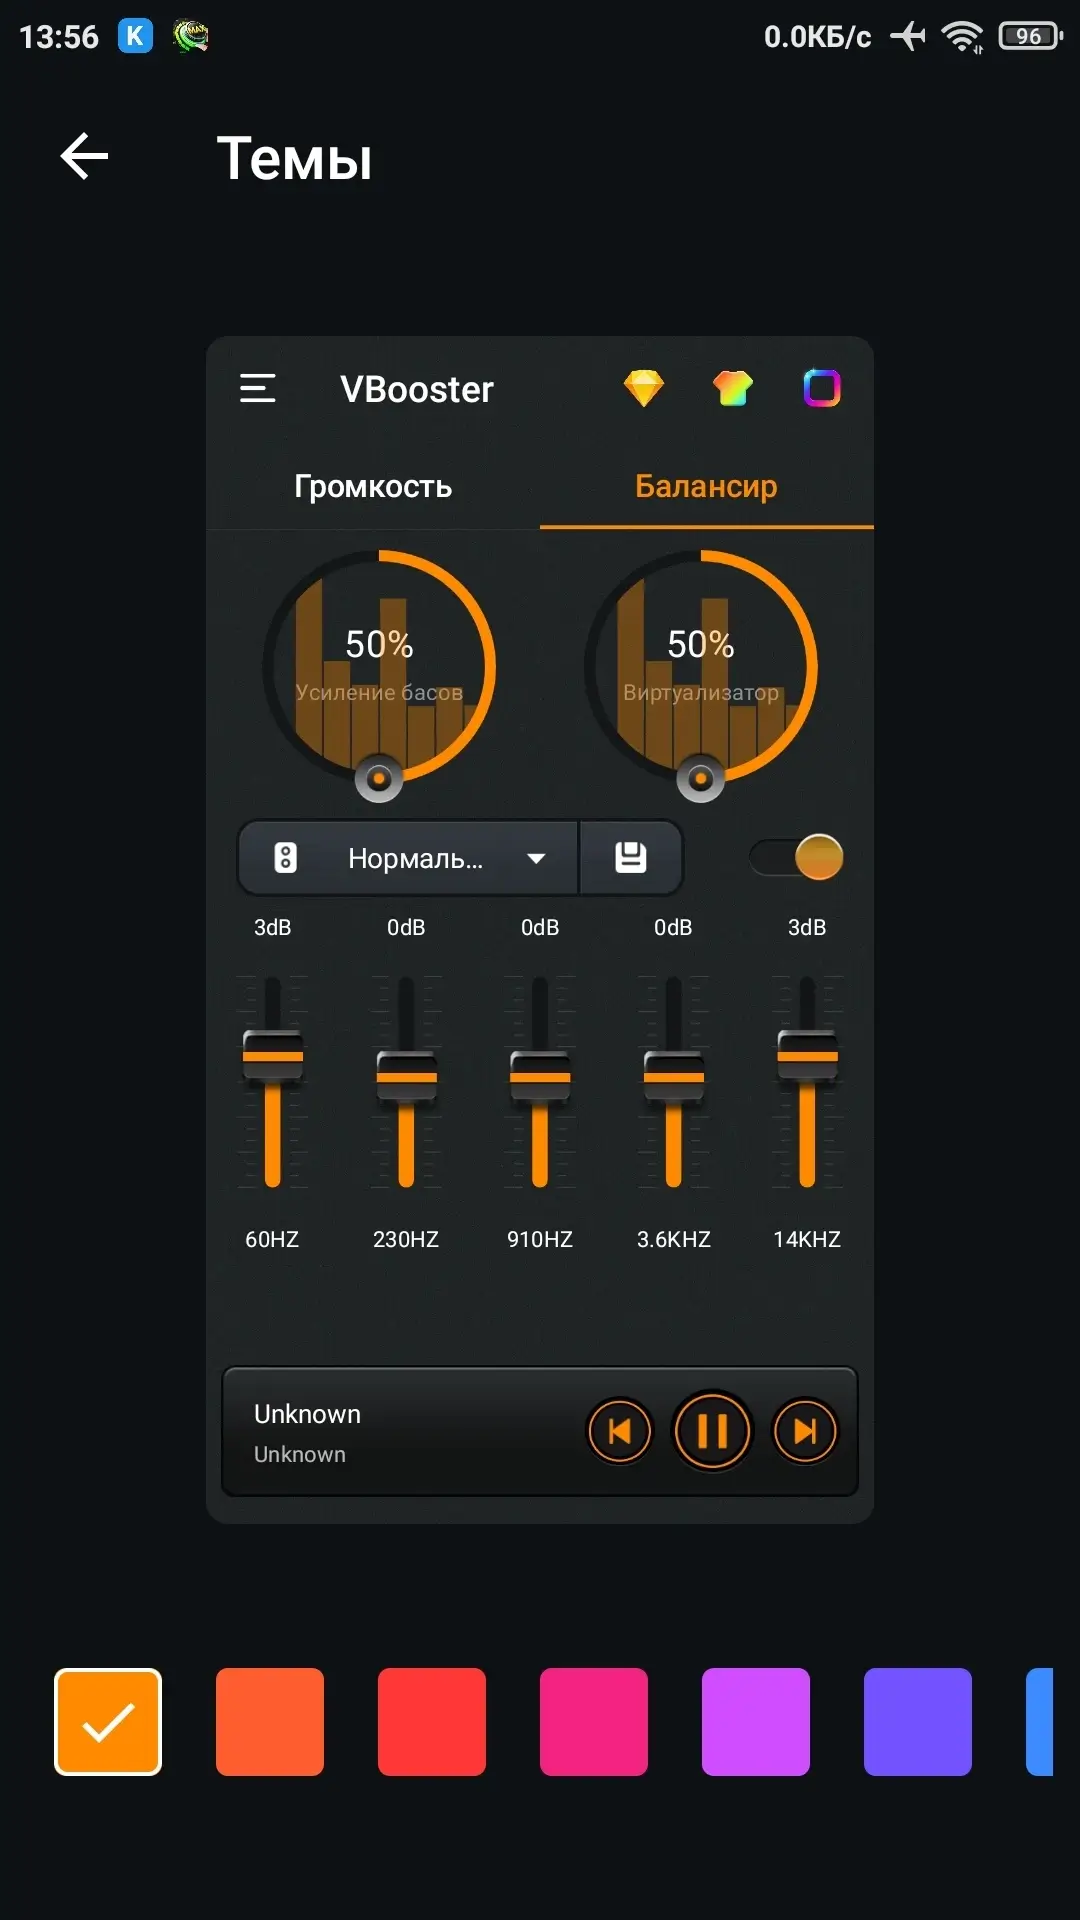Pause playback with the pause button
Viewport: 1080px width, 1920px height.
(712, 1431)
